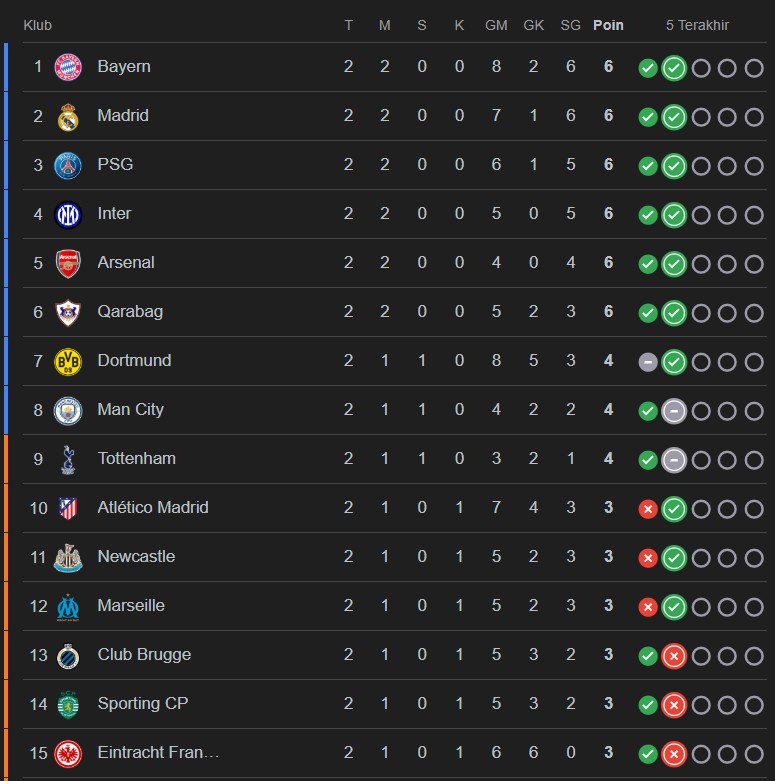Click the Klub column header
This screenshot has width=775, height=781.
tap(38, 25)
